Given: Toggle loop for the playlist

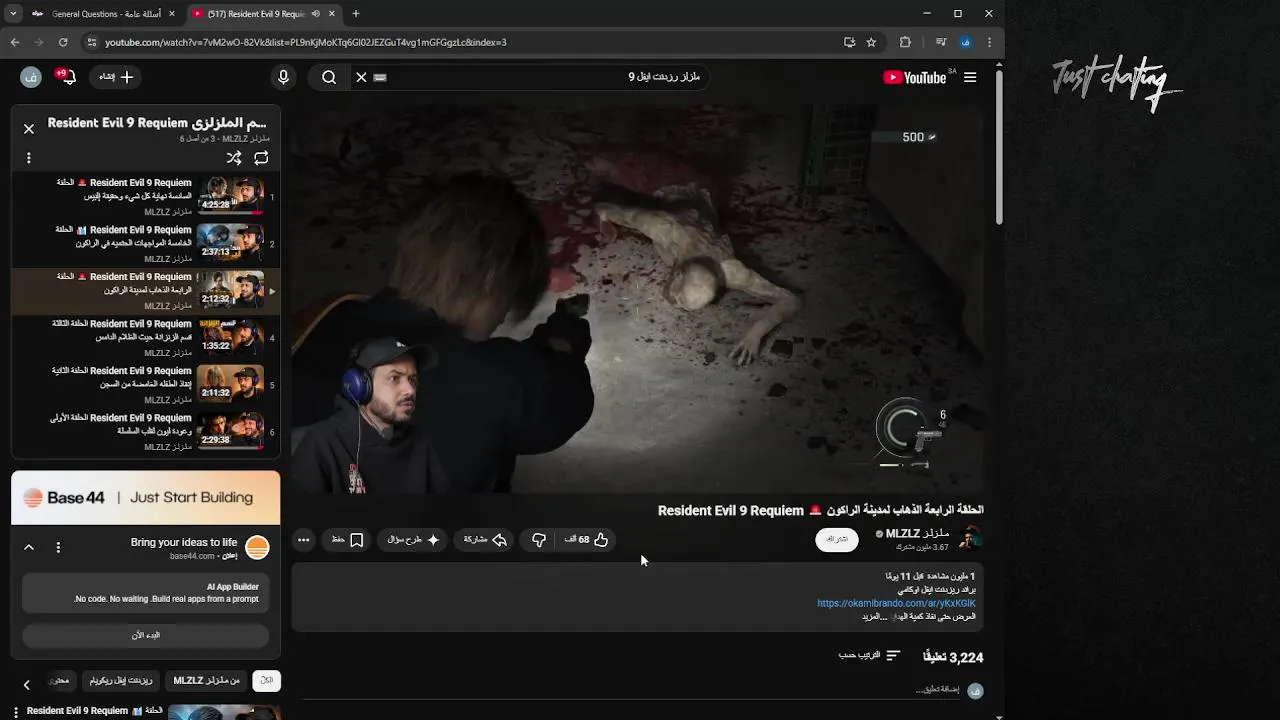Looking at the screenshot, I should (x=261, y=158).
